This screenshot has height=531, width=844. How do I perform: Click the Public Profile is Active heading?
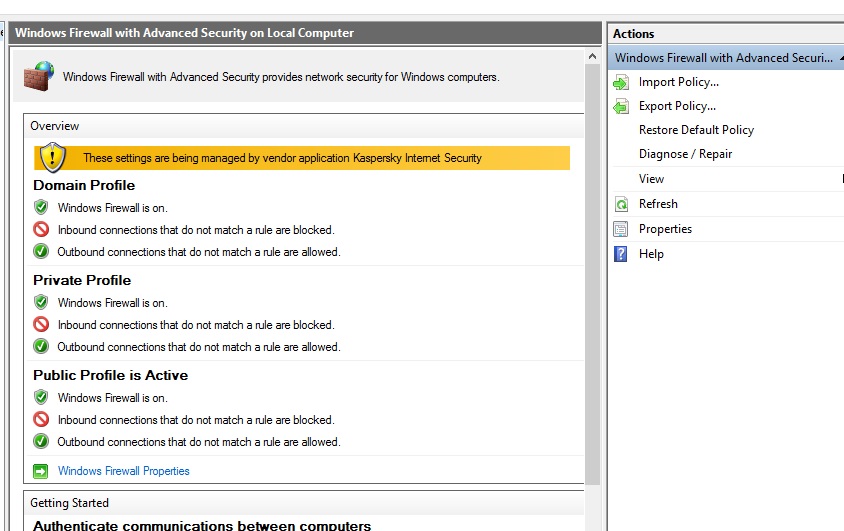(110, 375)
